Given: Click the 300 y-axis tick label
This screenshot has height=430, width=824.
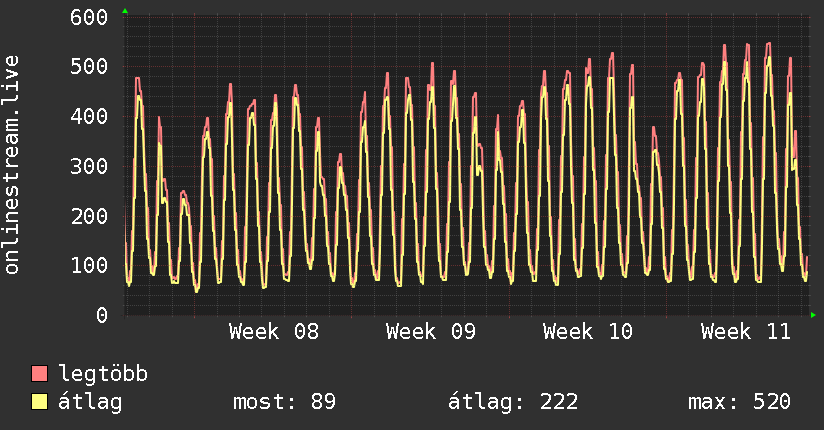Looking at the screenshot, I should (x=90, y=166).
